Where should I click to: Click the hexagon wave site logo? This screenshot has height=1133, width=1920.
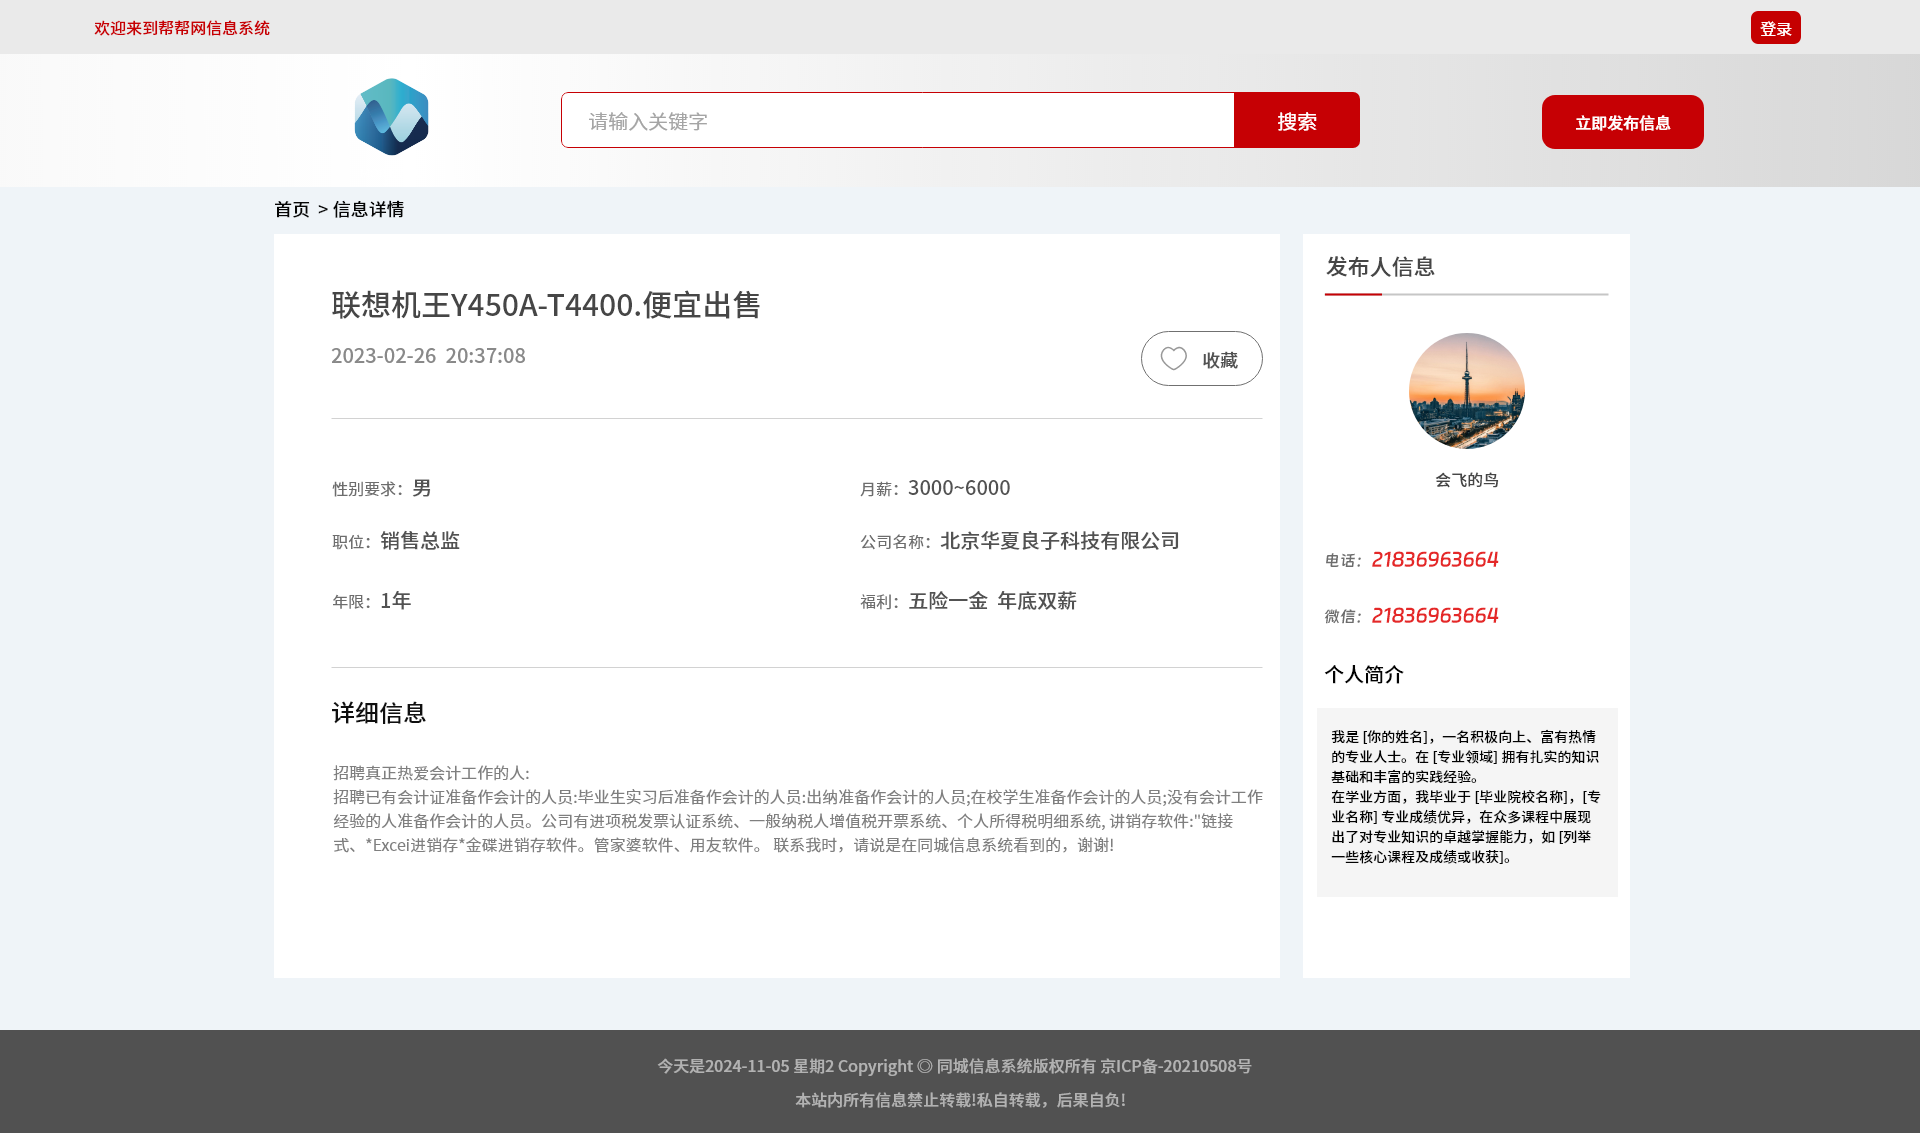point(391,117)
